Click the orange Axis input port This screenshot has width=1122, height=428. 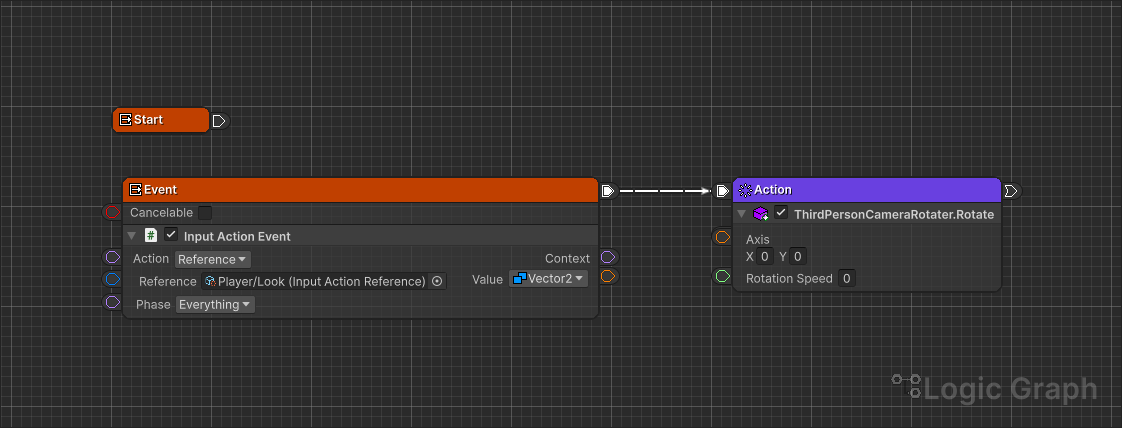[722, 237]
